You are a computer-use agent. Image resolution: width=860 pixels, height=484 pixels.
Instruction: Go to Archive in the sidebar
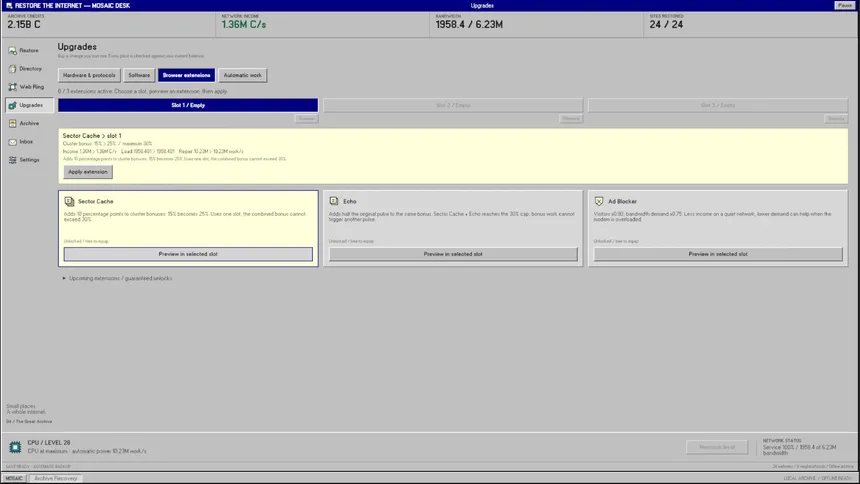[x=29, y=123]
